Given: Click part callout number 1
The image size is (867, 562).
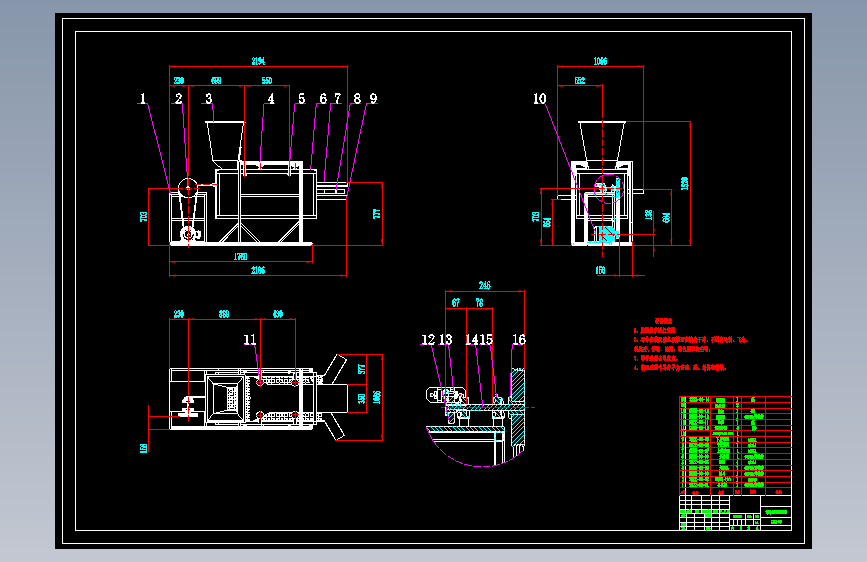Looking at the screenshot, I should tap(143, 98).
